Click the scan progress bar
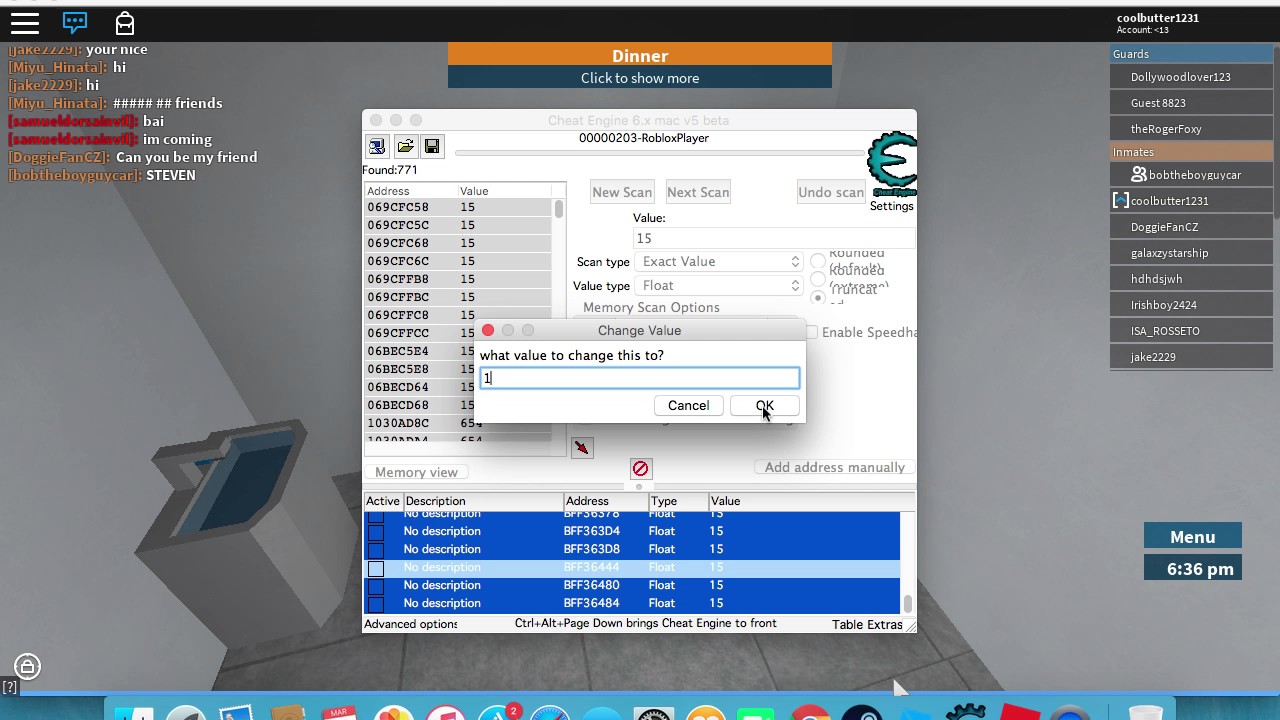Image resolution: width=1280 pixels, height=720 pixels. click(x=660, y=153)
